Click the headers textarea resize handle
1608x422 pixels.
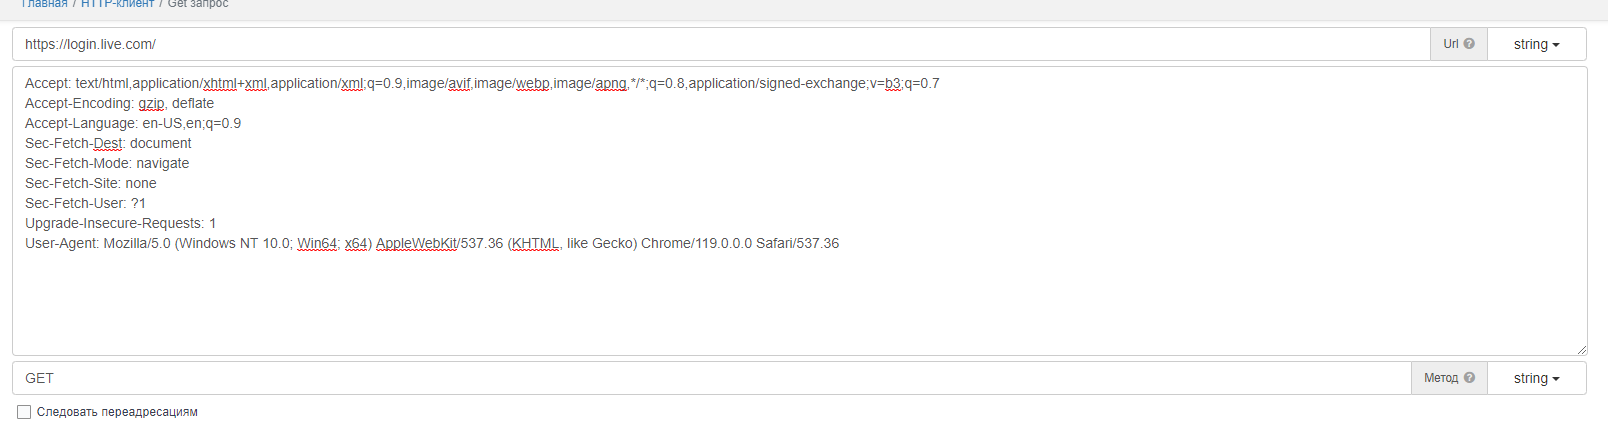point(1581,349)
